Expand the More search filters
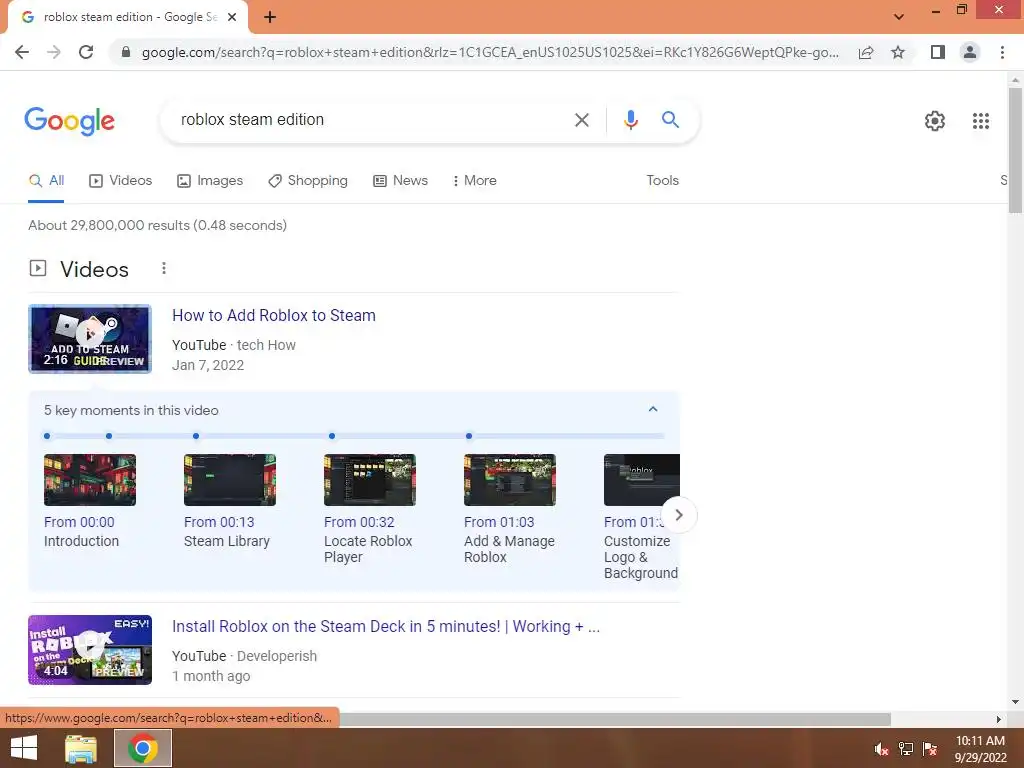 pos(474,181)
